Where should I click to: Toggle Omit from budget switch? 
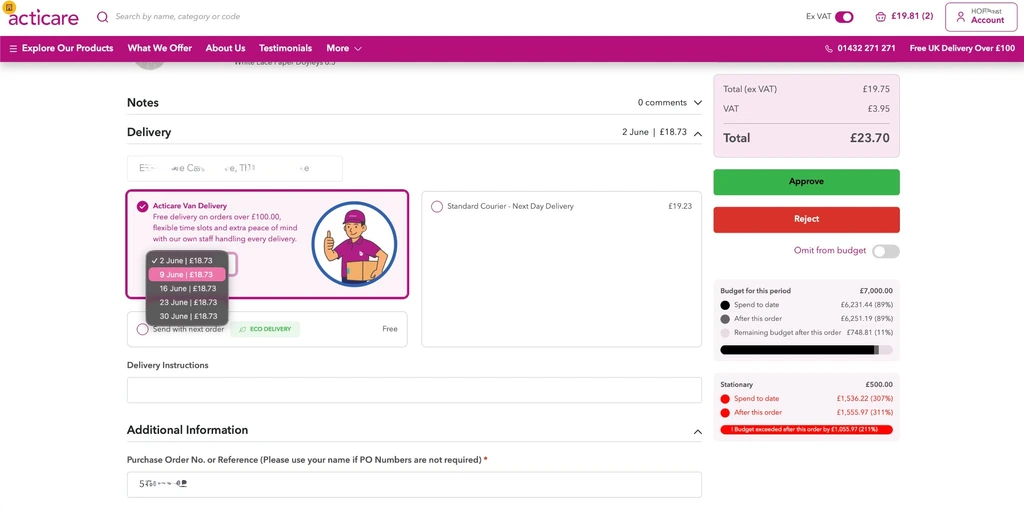[x=886, y=251]
